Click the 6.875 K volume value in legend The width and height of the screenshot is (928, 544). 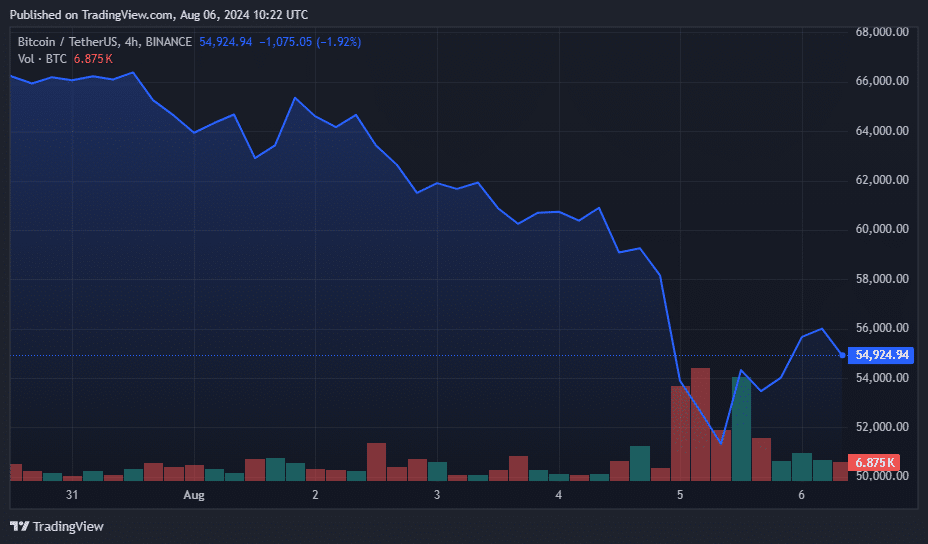[93, 59]
